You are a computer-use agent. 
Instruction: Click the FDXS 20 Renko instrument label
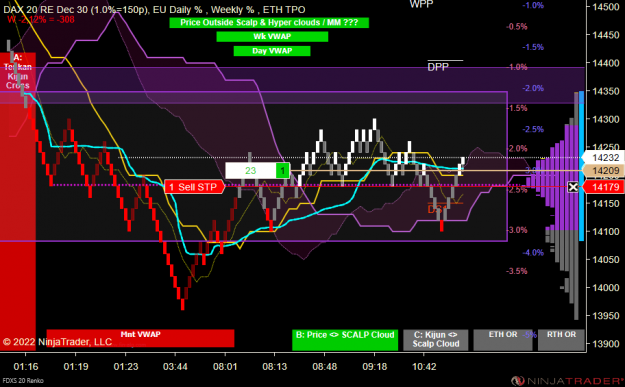(x=23, y=381)
